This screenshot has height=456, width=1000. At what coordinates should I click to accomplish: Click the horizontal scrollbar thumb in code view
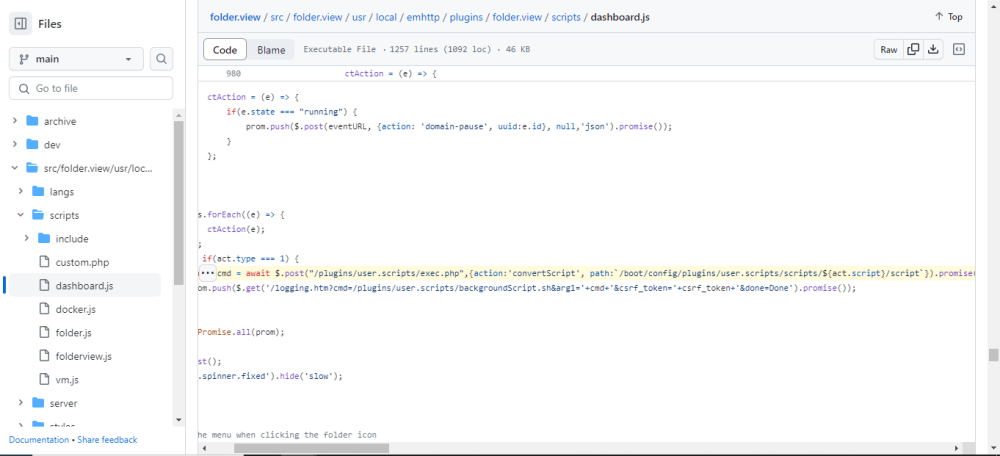tap(311, 448)
